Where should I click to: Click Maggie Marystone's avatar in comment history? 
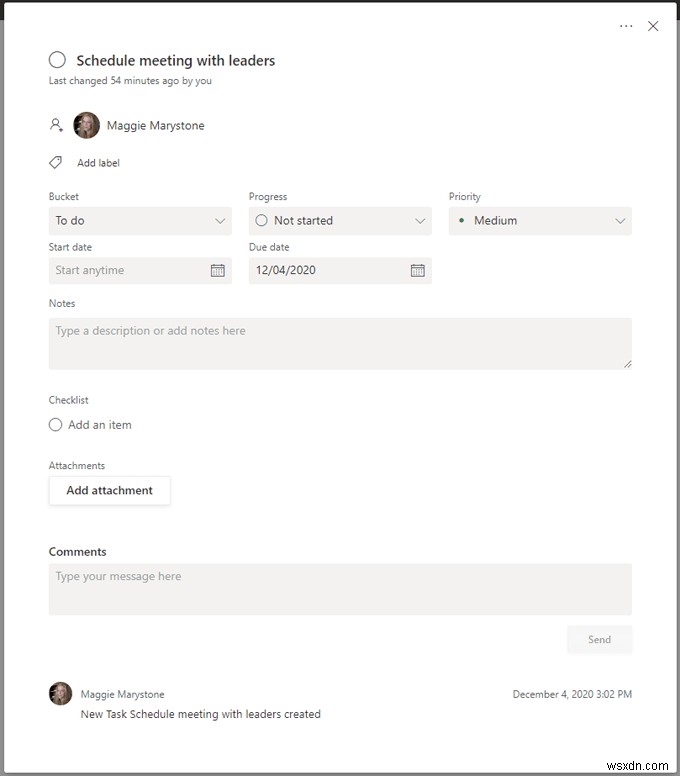tap(60, 693)
